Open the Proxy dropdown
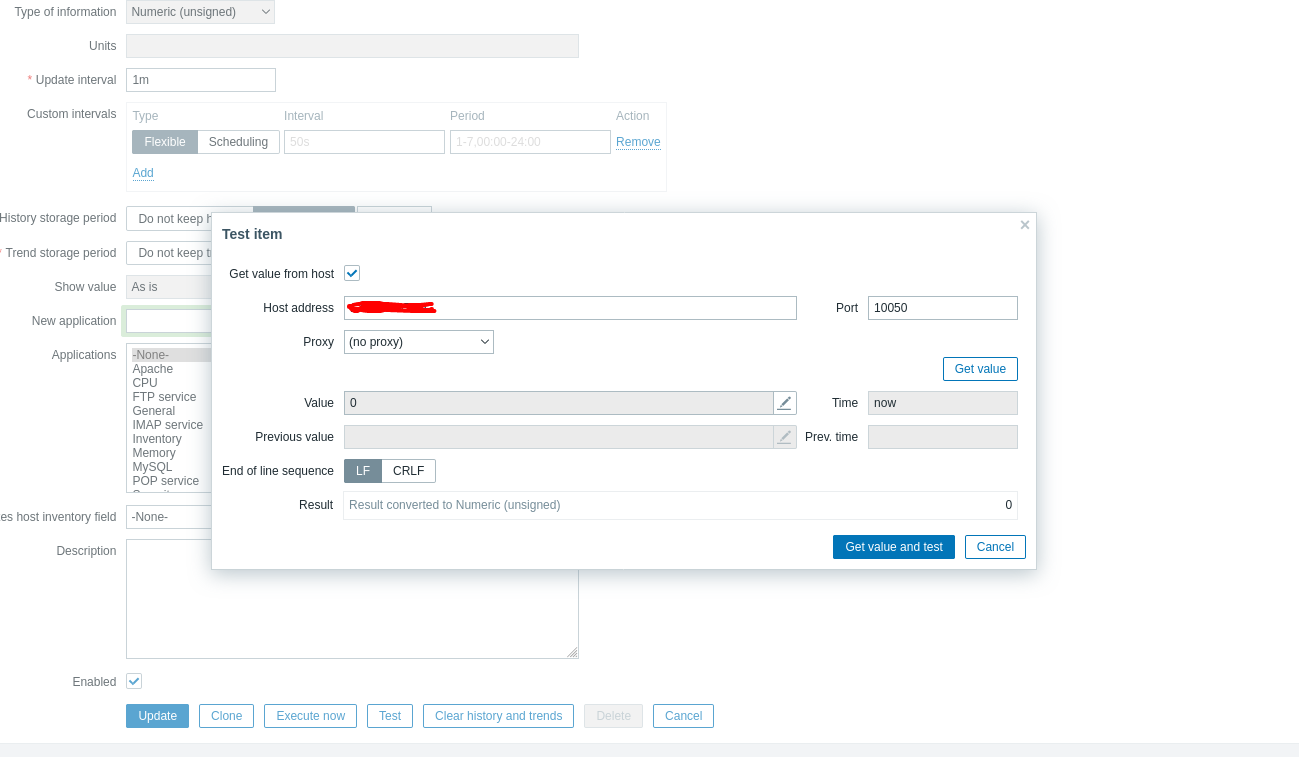 click(418, 341)
